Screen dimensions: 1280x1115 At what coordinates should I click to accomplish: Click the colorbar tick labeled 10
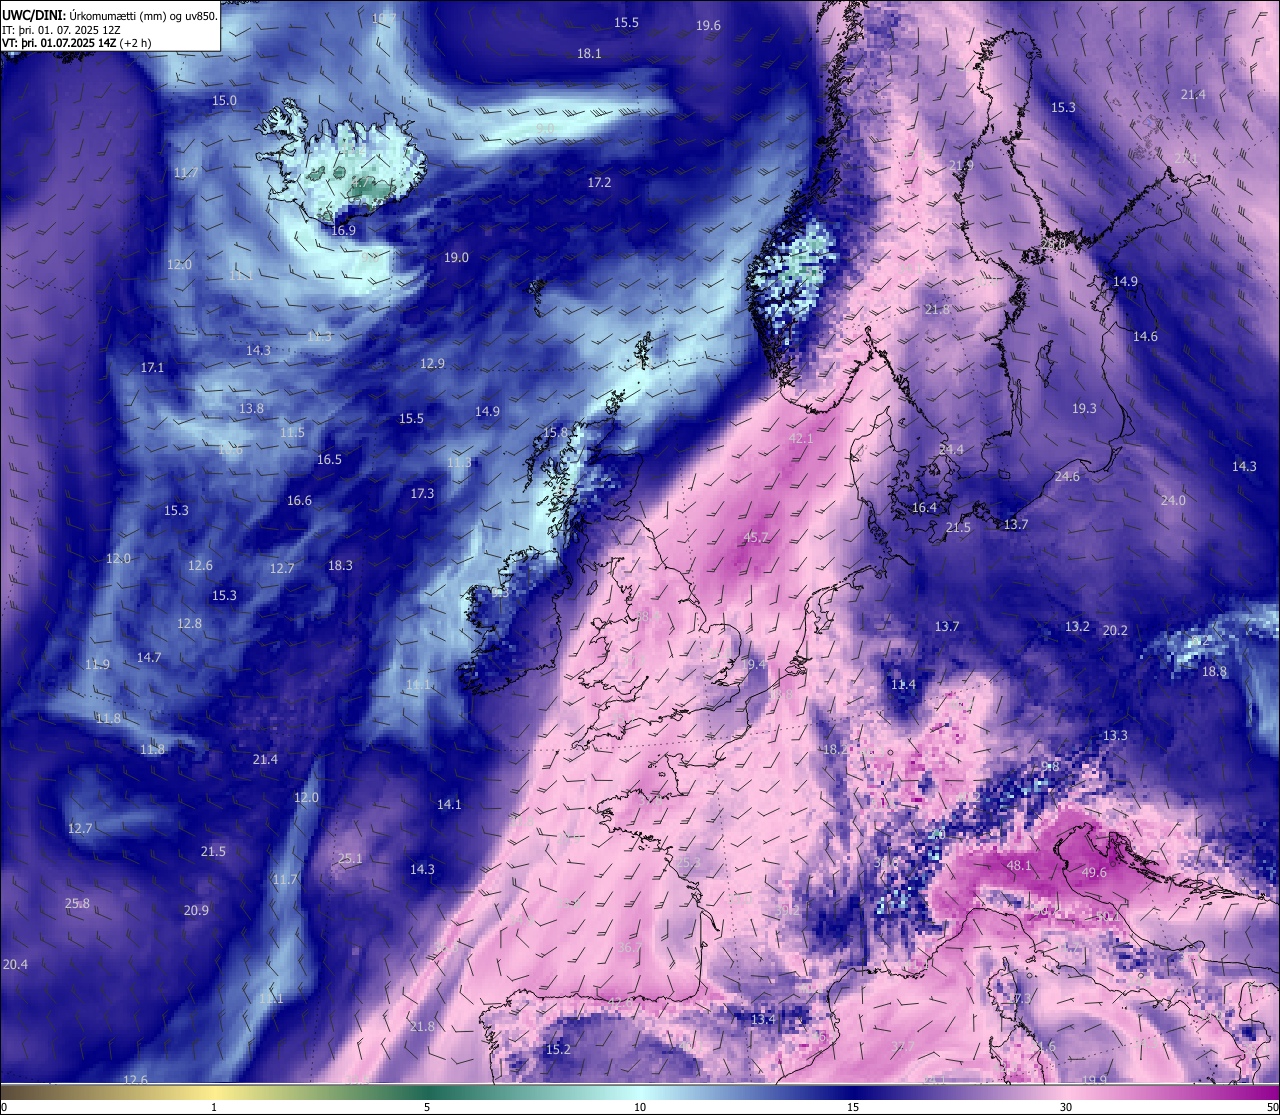click(640, 1107)
